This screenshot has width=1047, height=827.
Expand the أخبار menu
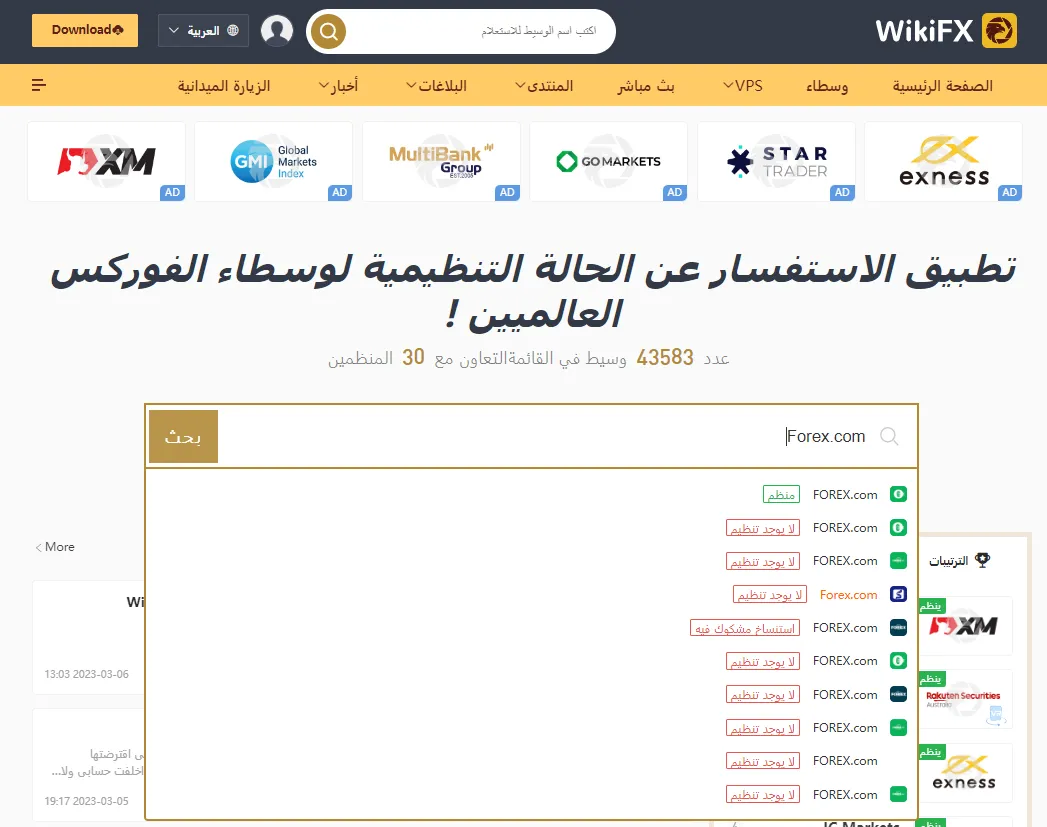coord(339,85)
